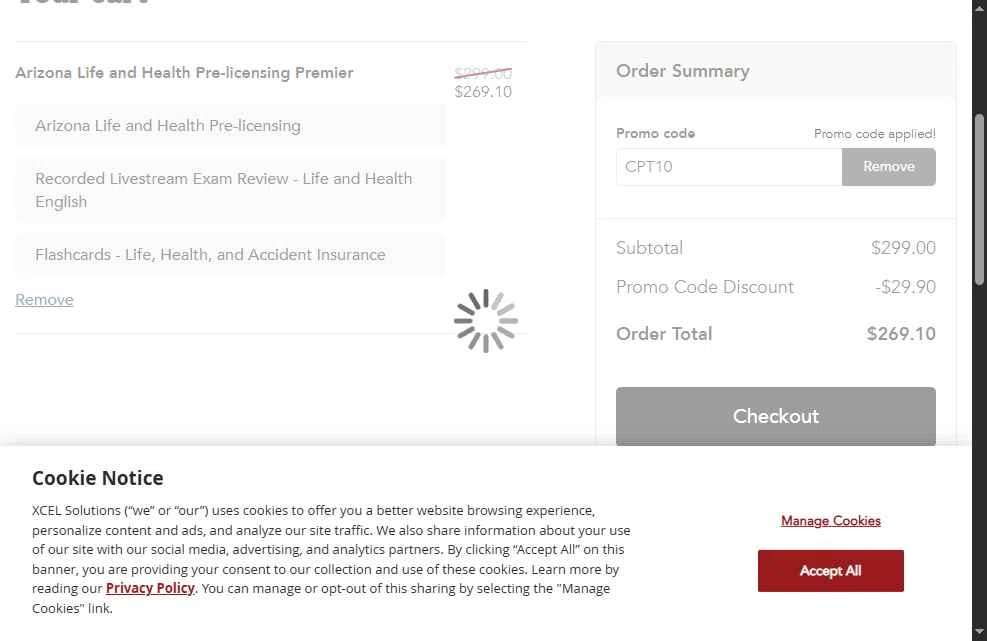Focus the promo code input field
Screen dimensions: 987x641
tap(729, 167)
